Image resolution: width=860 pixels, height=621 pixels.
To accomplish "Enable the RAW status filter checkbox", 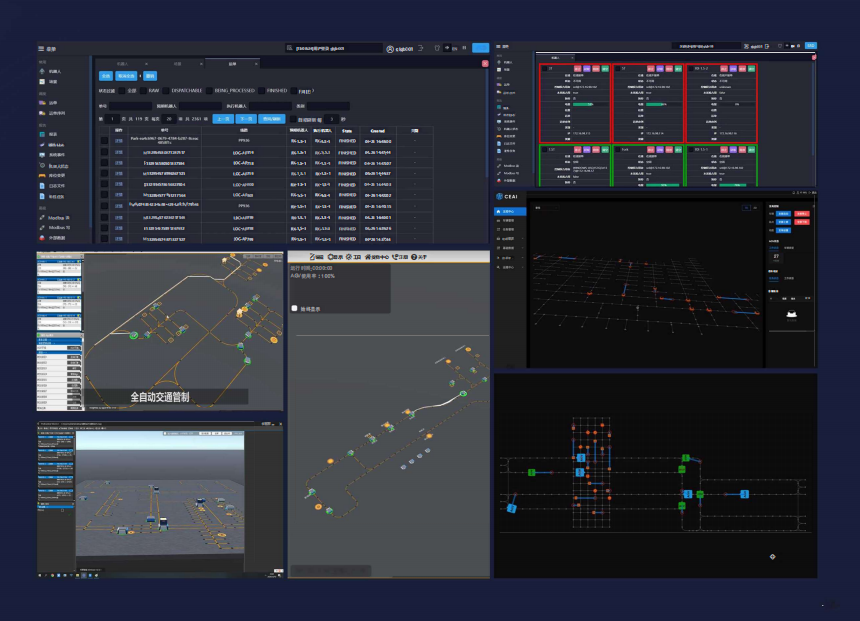I will pos(143,90).
